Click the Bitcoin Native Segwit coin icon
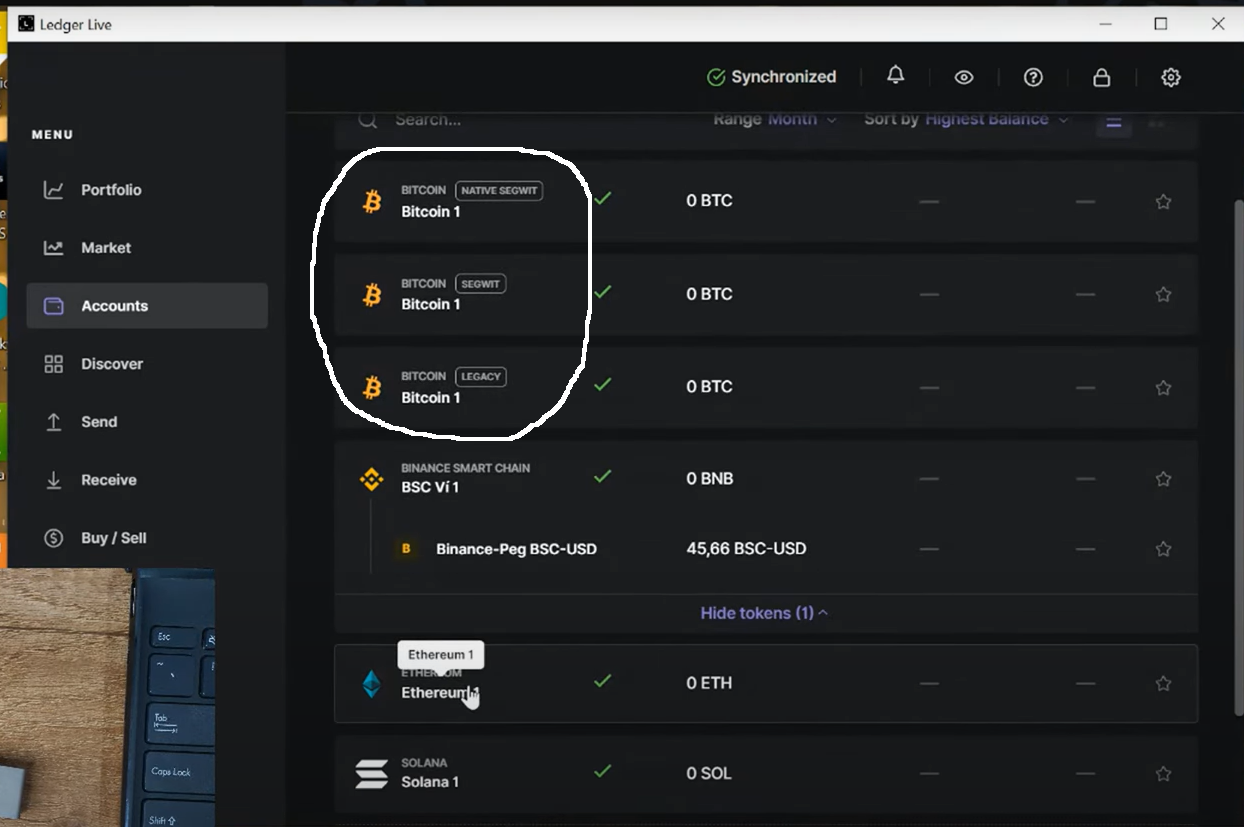Screen dimensions: 1244x827 tap(372, 202)
